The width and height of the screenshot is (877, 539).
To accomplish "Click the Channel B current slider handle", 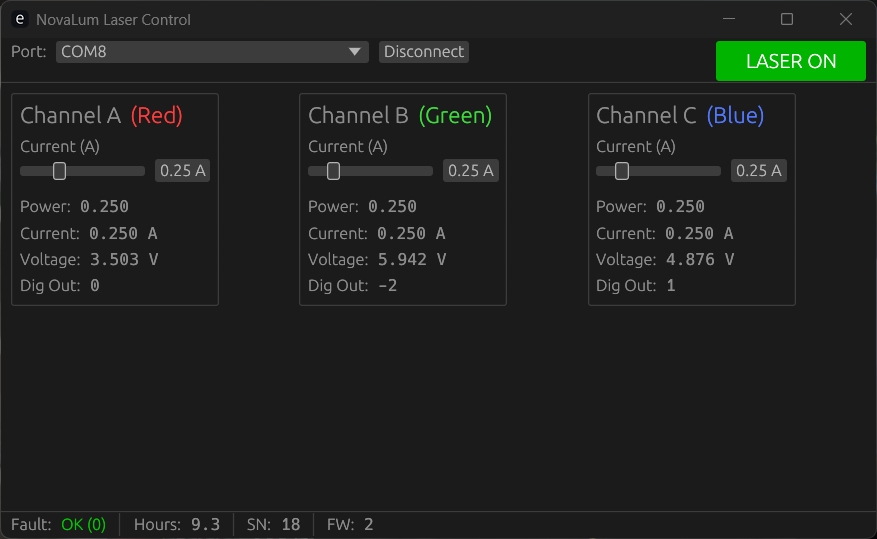I will [334, 171].
